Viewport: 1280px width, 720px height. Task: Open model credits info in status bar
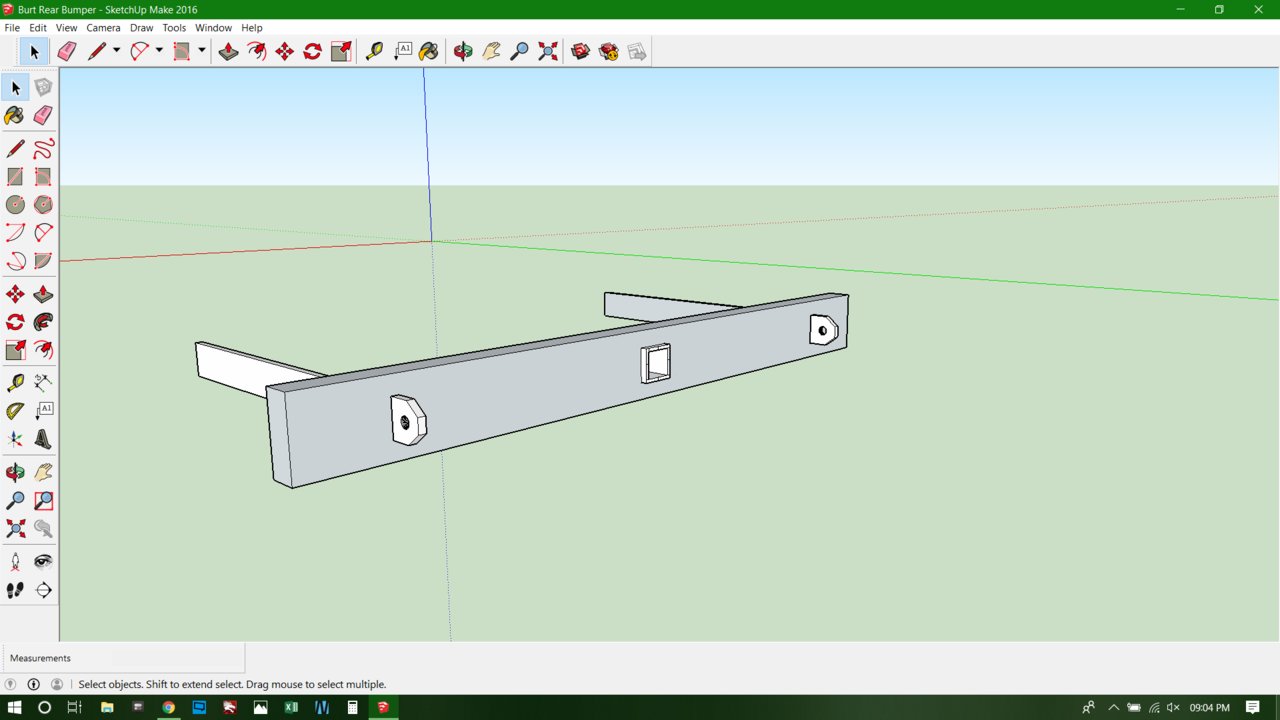click(x=33, y=684)
